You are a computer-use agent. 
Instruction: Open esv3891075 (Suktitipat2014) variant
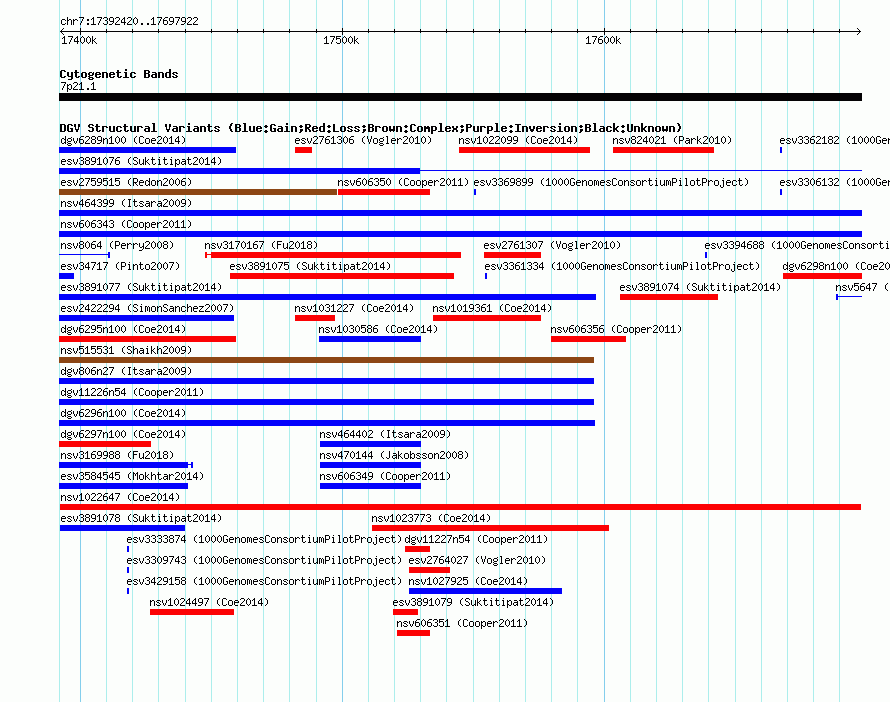point(310,266)
